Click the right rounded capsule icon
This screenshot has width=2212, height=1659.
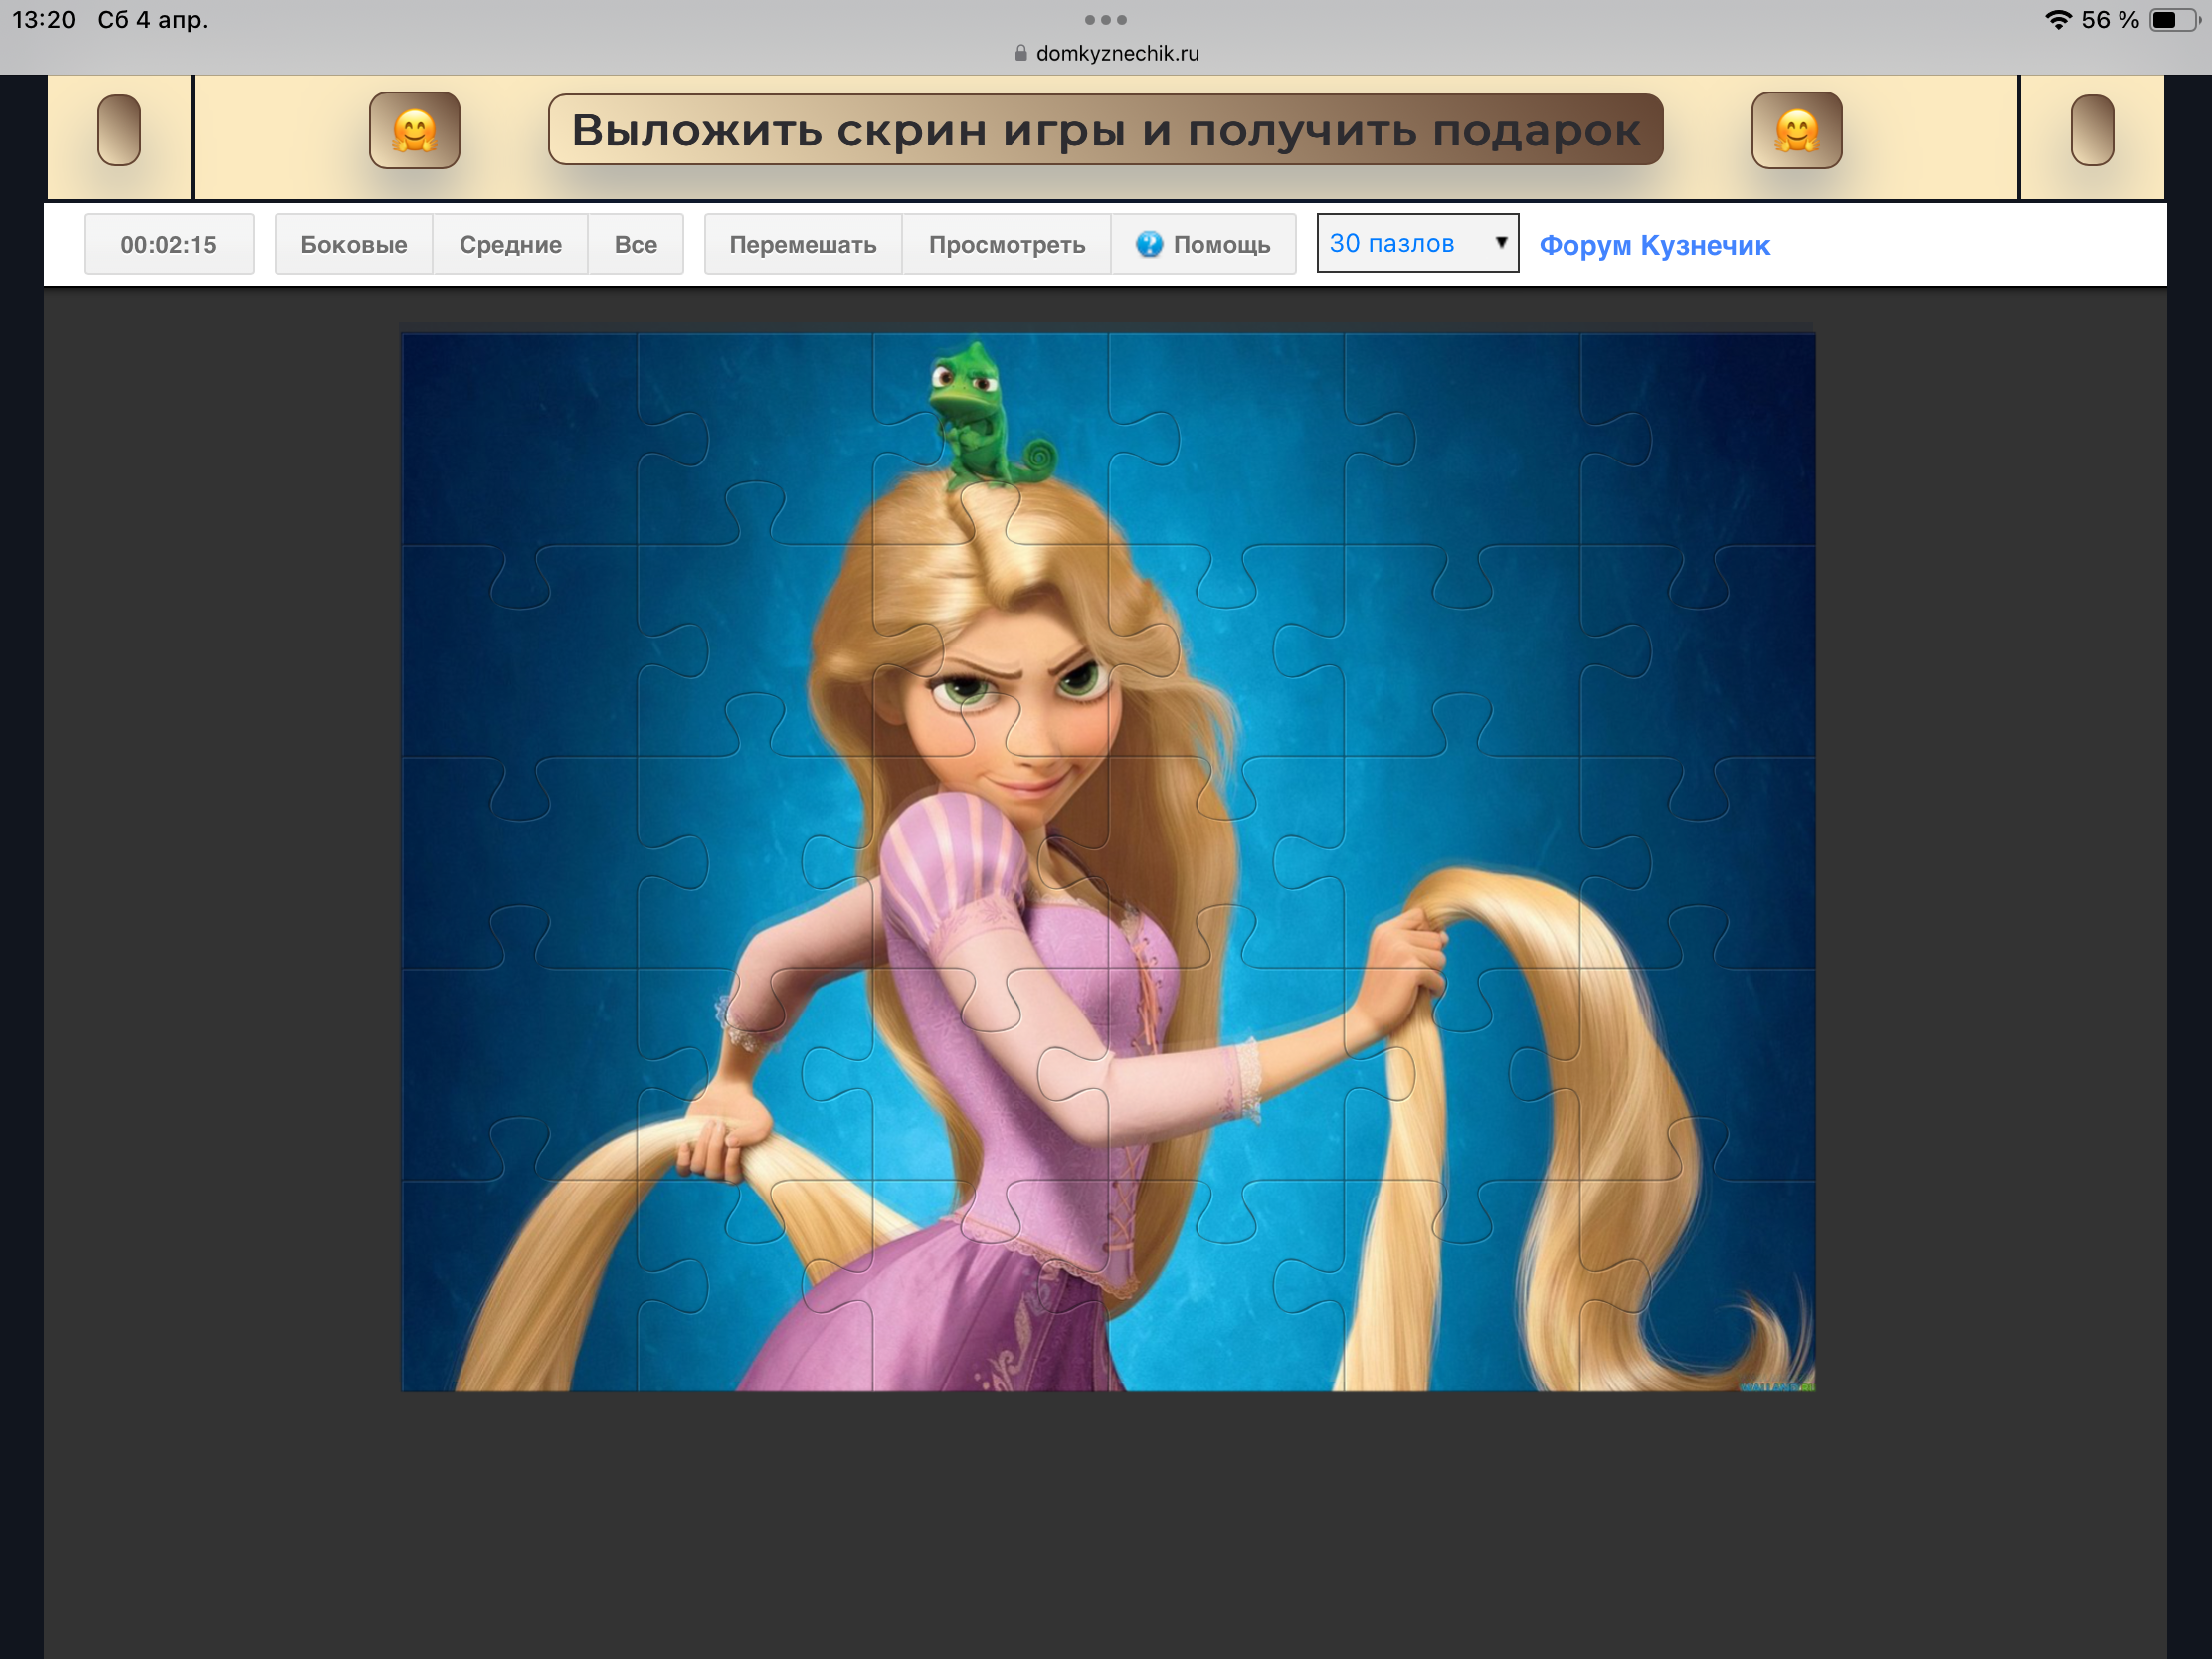pyautogui.click(x=2091, y=130)
